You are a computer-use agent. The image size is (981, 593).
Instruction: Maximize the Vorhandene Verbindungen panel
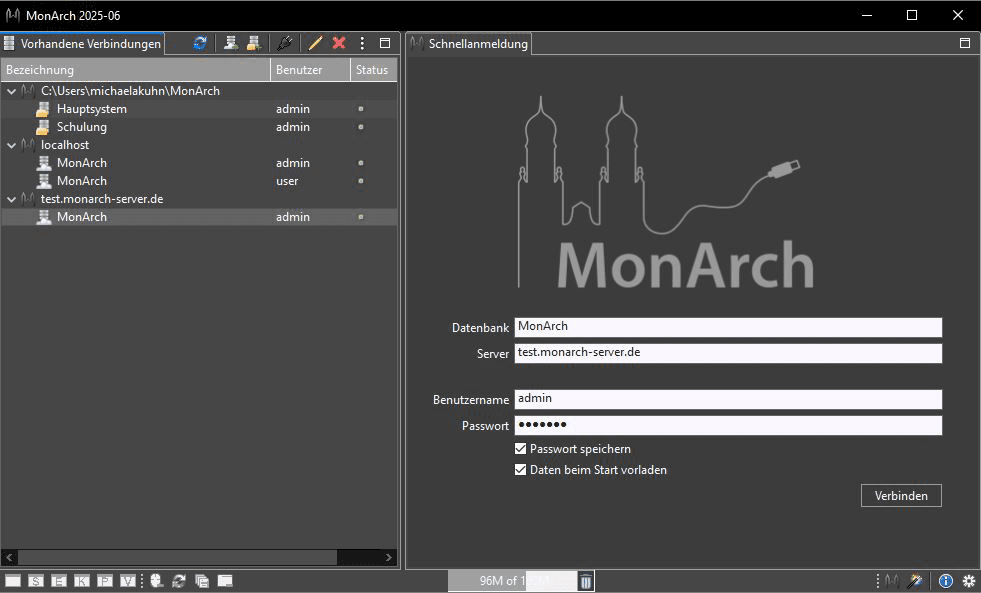tap(385, 43)
